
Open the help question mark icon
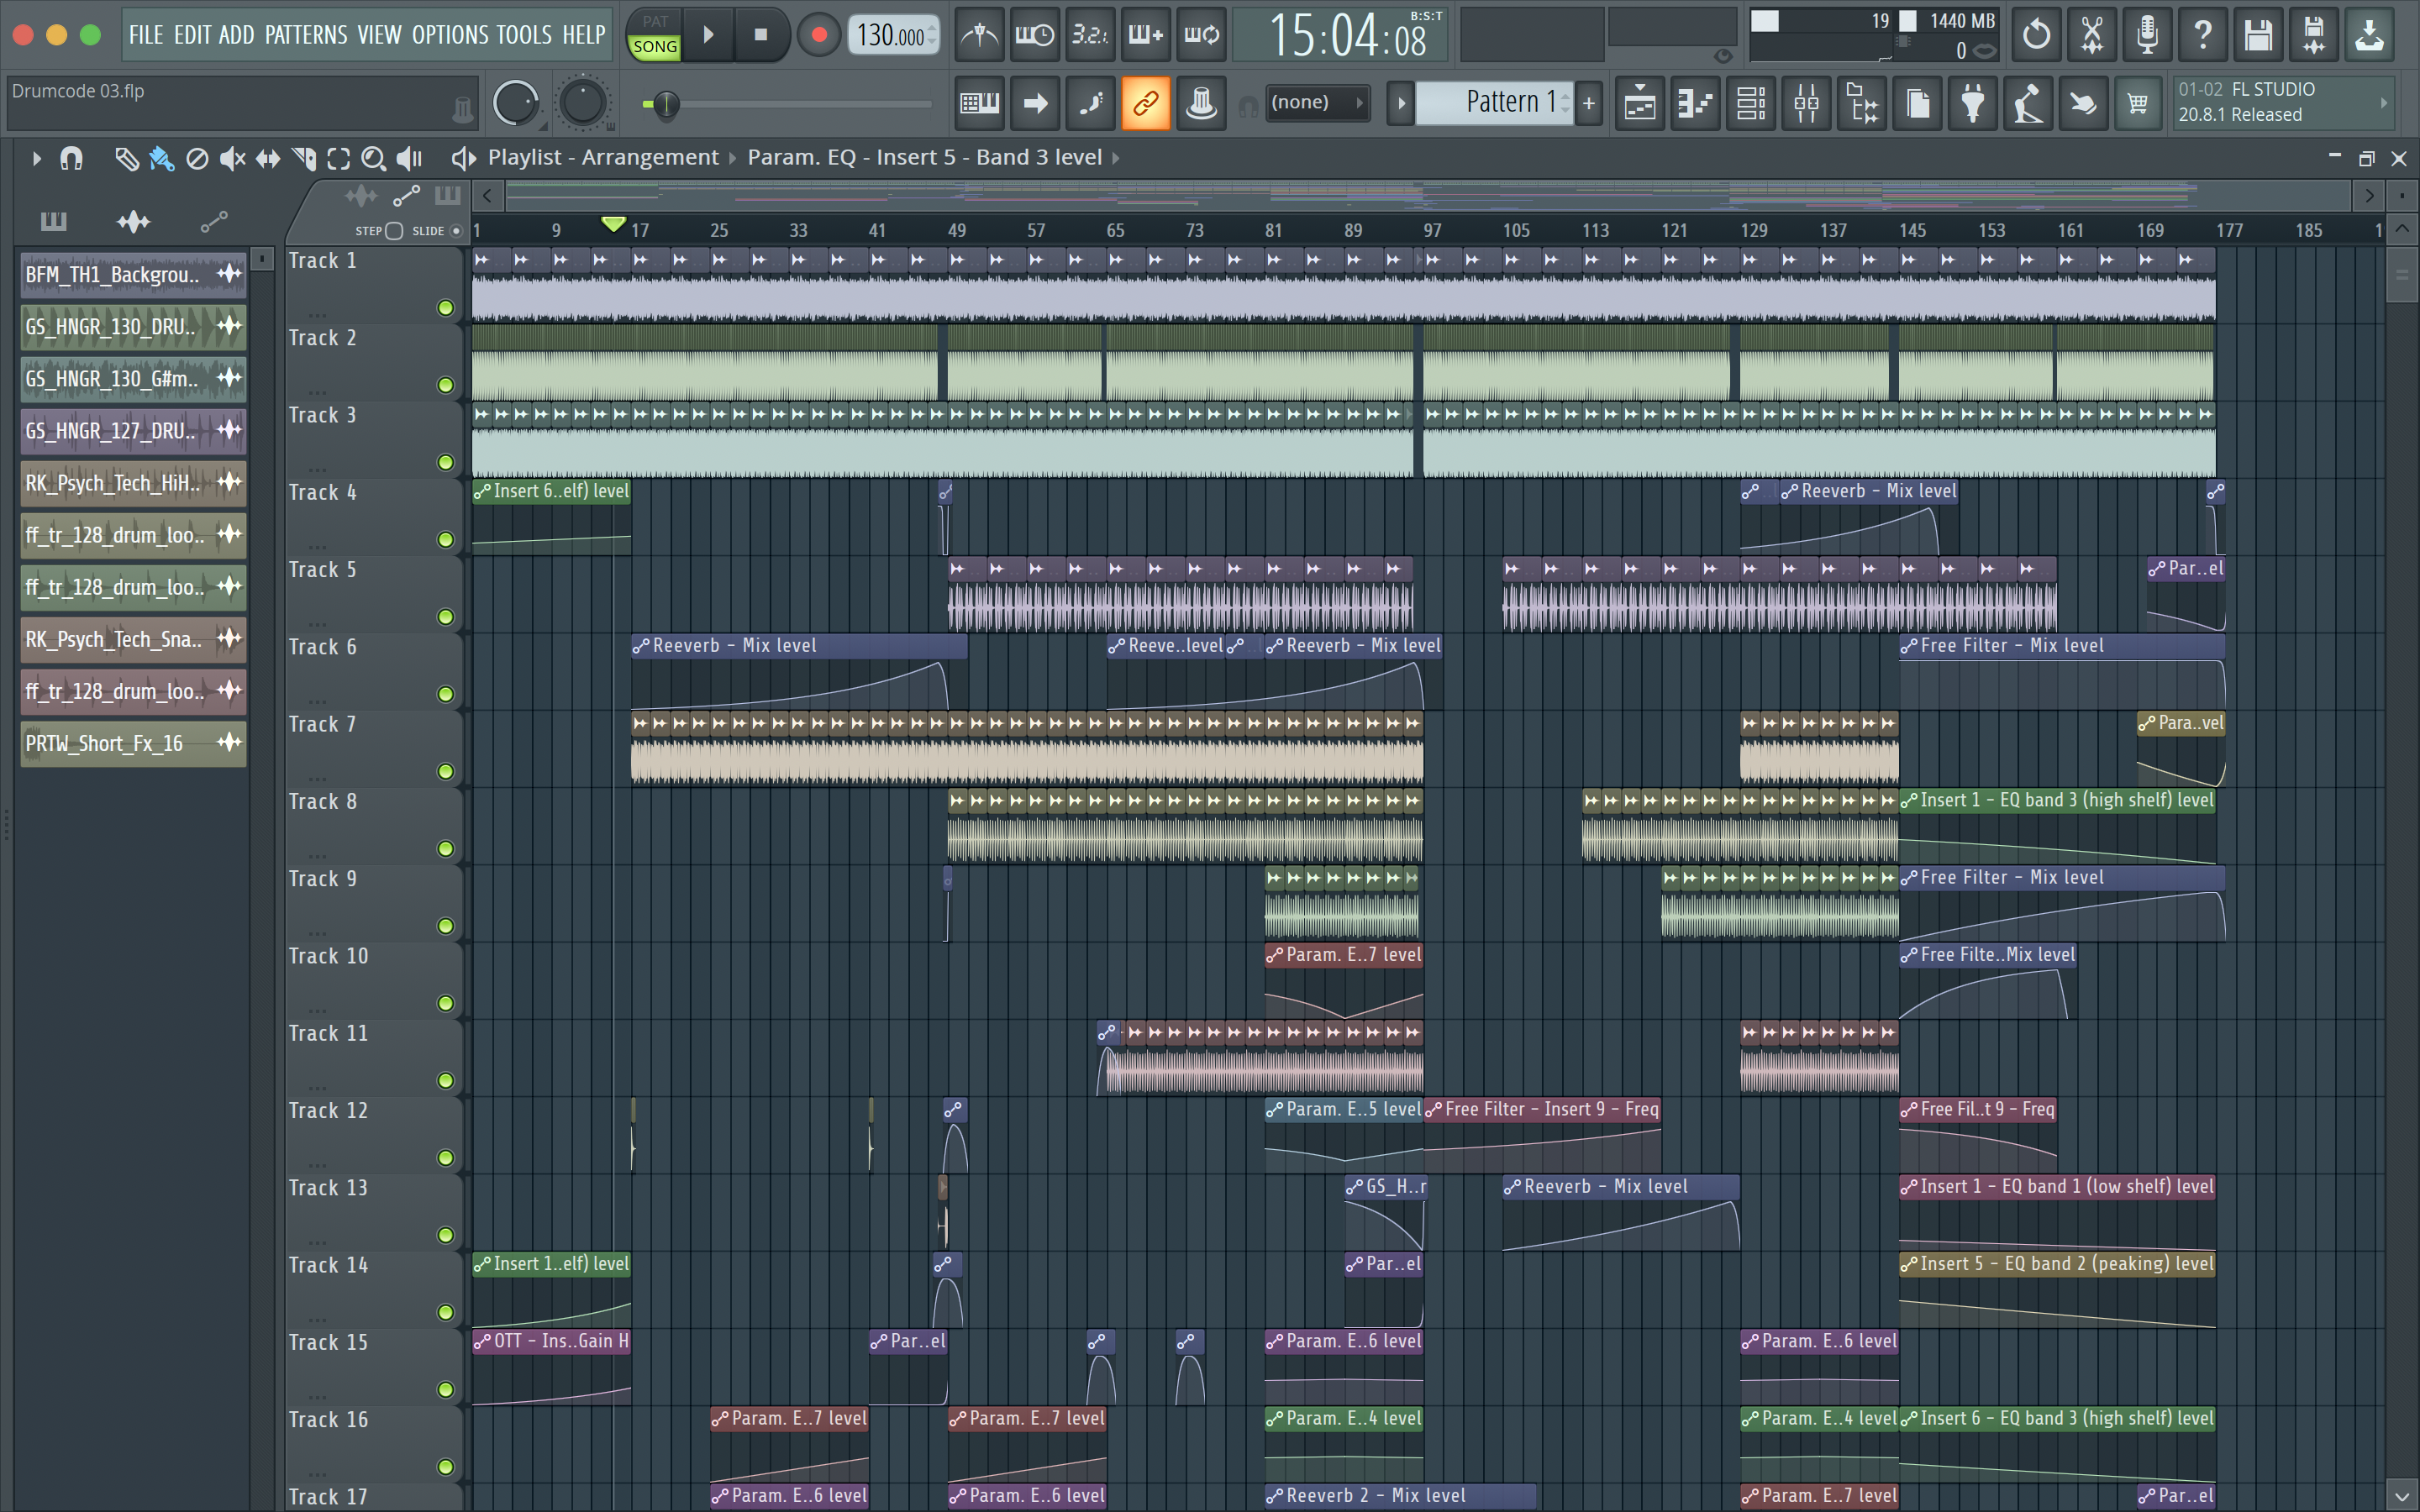(2202, 35)
